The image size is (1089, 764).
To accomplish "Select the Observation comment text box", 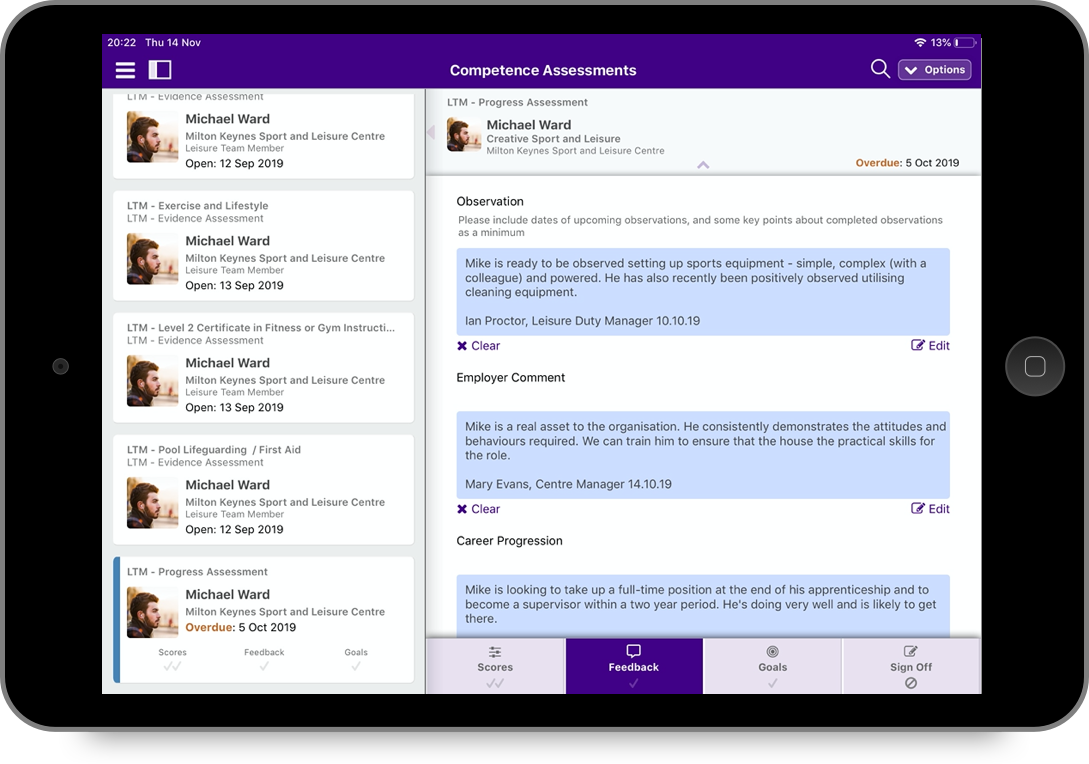I will (x=703, y=292).
